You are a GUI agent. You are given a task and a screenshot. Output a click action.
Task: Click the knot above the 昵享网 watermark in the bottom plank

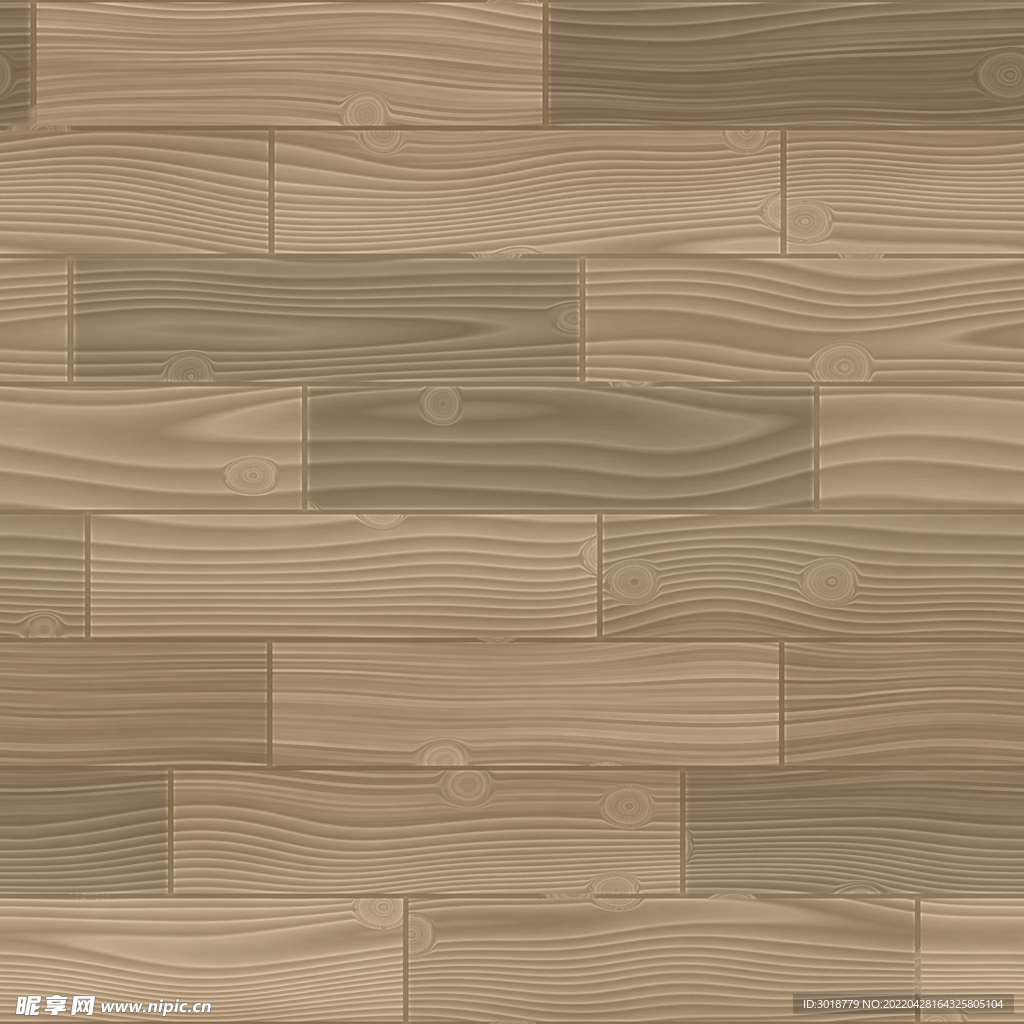click(379, 911)
